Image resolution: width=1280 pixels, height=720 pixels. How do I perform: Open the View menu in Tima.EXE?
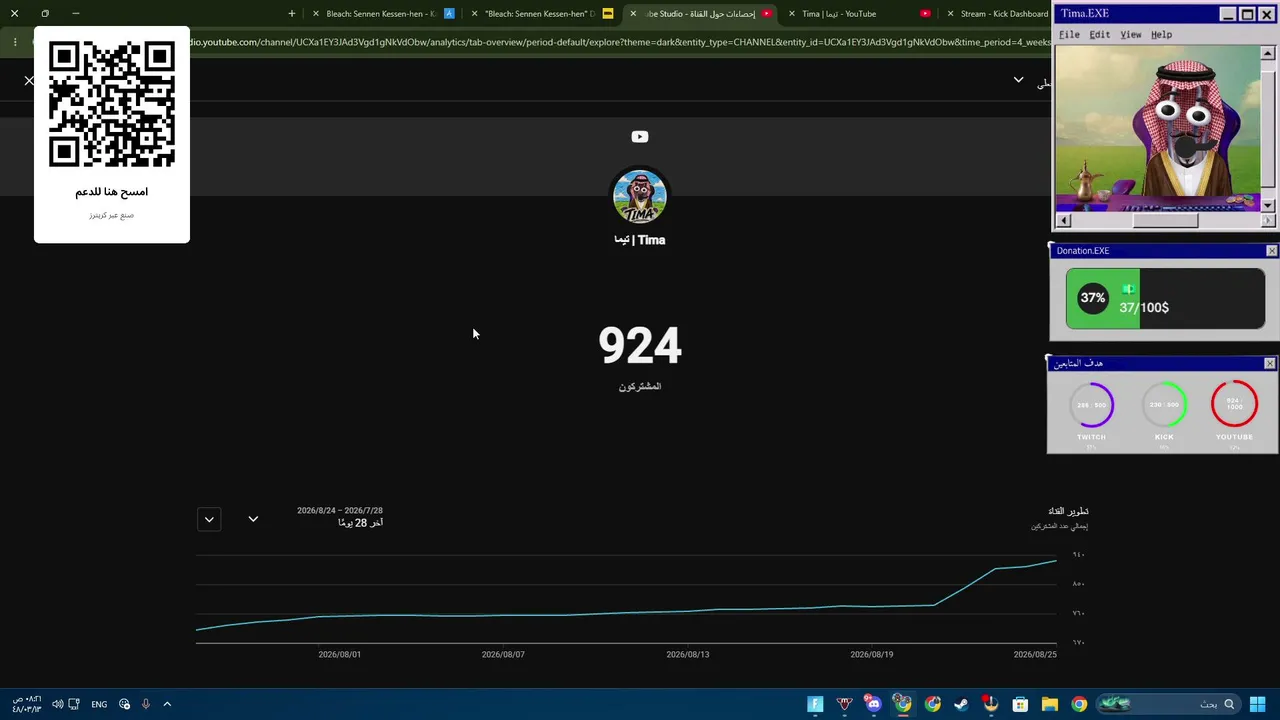[1131, 34]
